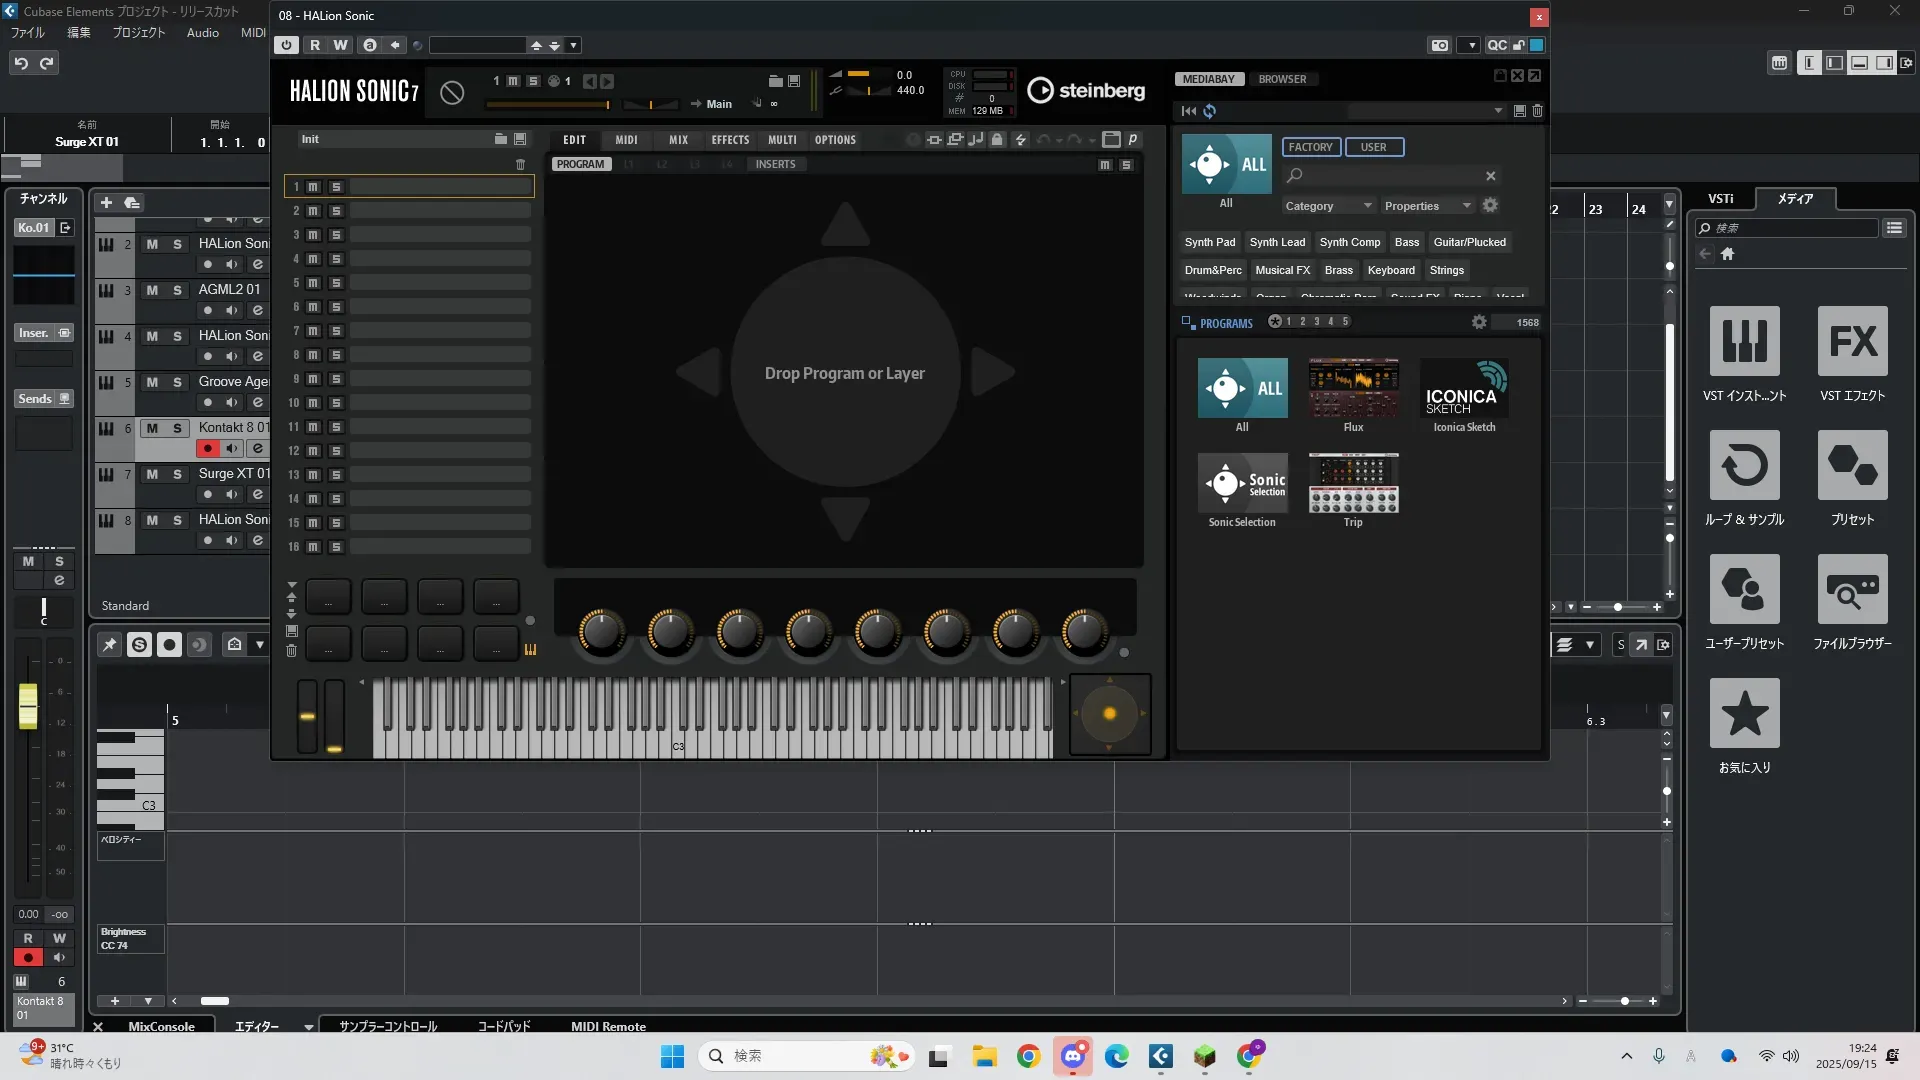Open the Loops & Samples tile

click(x=1744, y=465)
